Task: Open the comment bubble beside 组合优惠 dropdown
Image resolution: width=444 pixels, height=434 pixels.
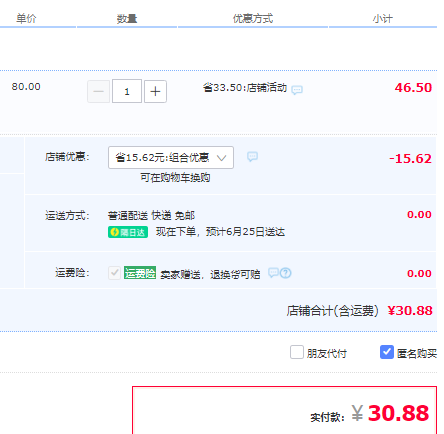Action: (252, 156)
